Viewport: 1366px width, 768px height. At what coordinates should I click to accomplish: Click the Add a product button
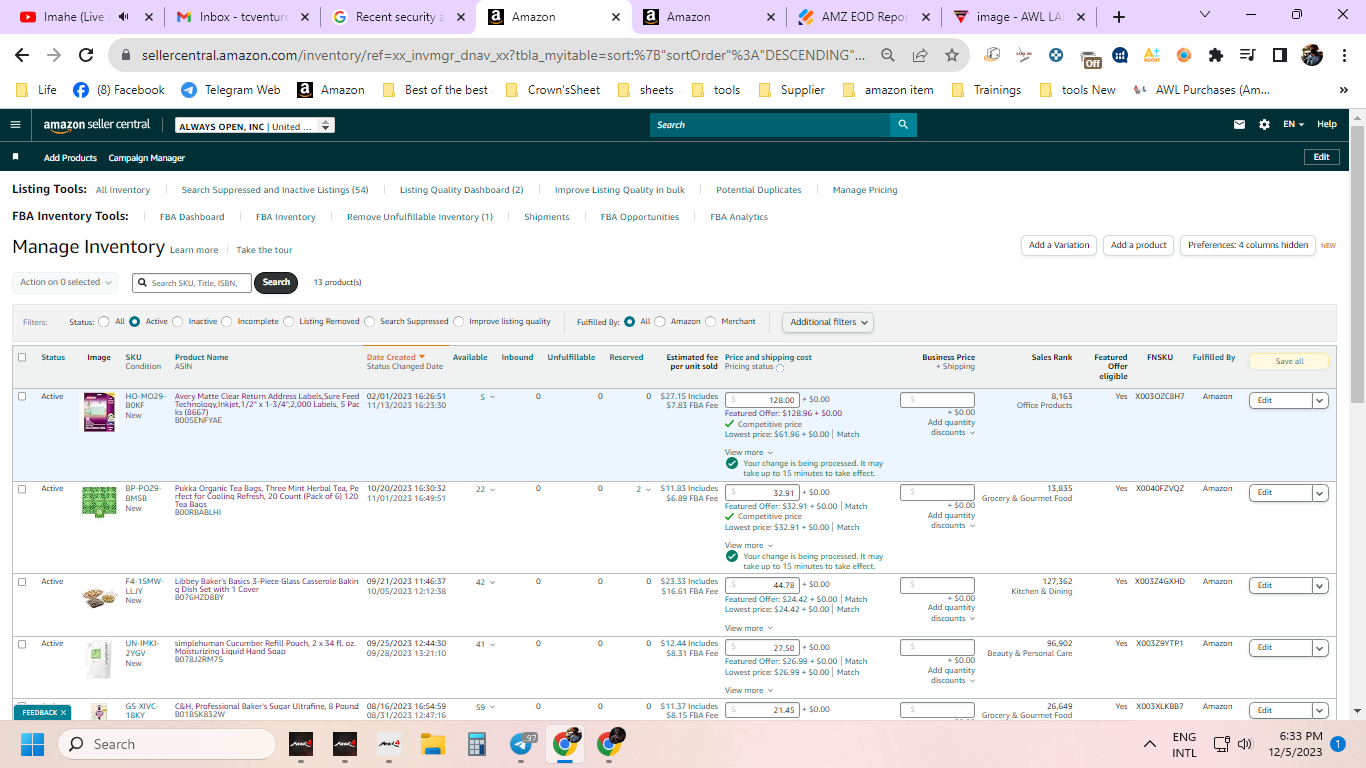point(1139,245)
